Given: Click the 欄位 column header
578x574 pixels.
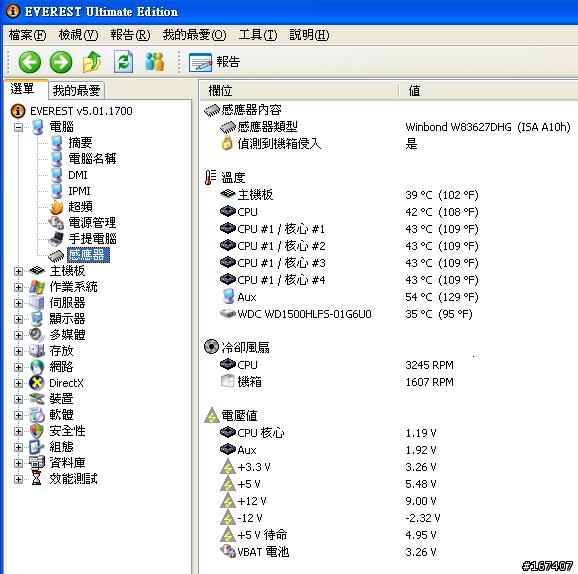Looking at the screenshot, I should [299, 91].
